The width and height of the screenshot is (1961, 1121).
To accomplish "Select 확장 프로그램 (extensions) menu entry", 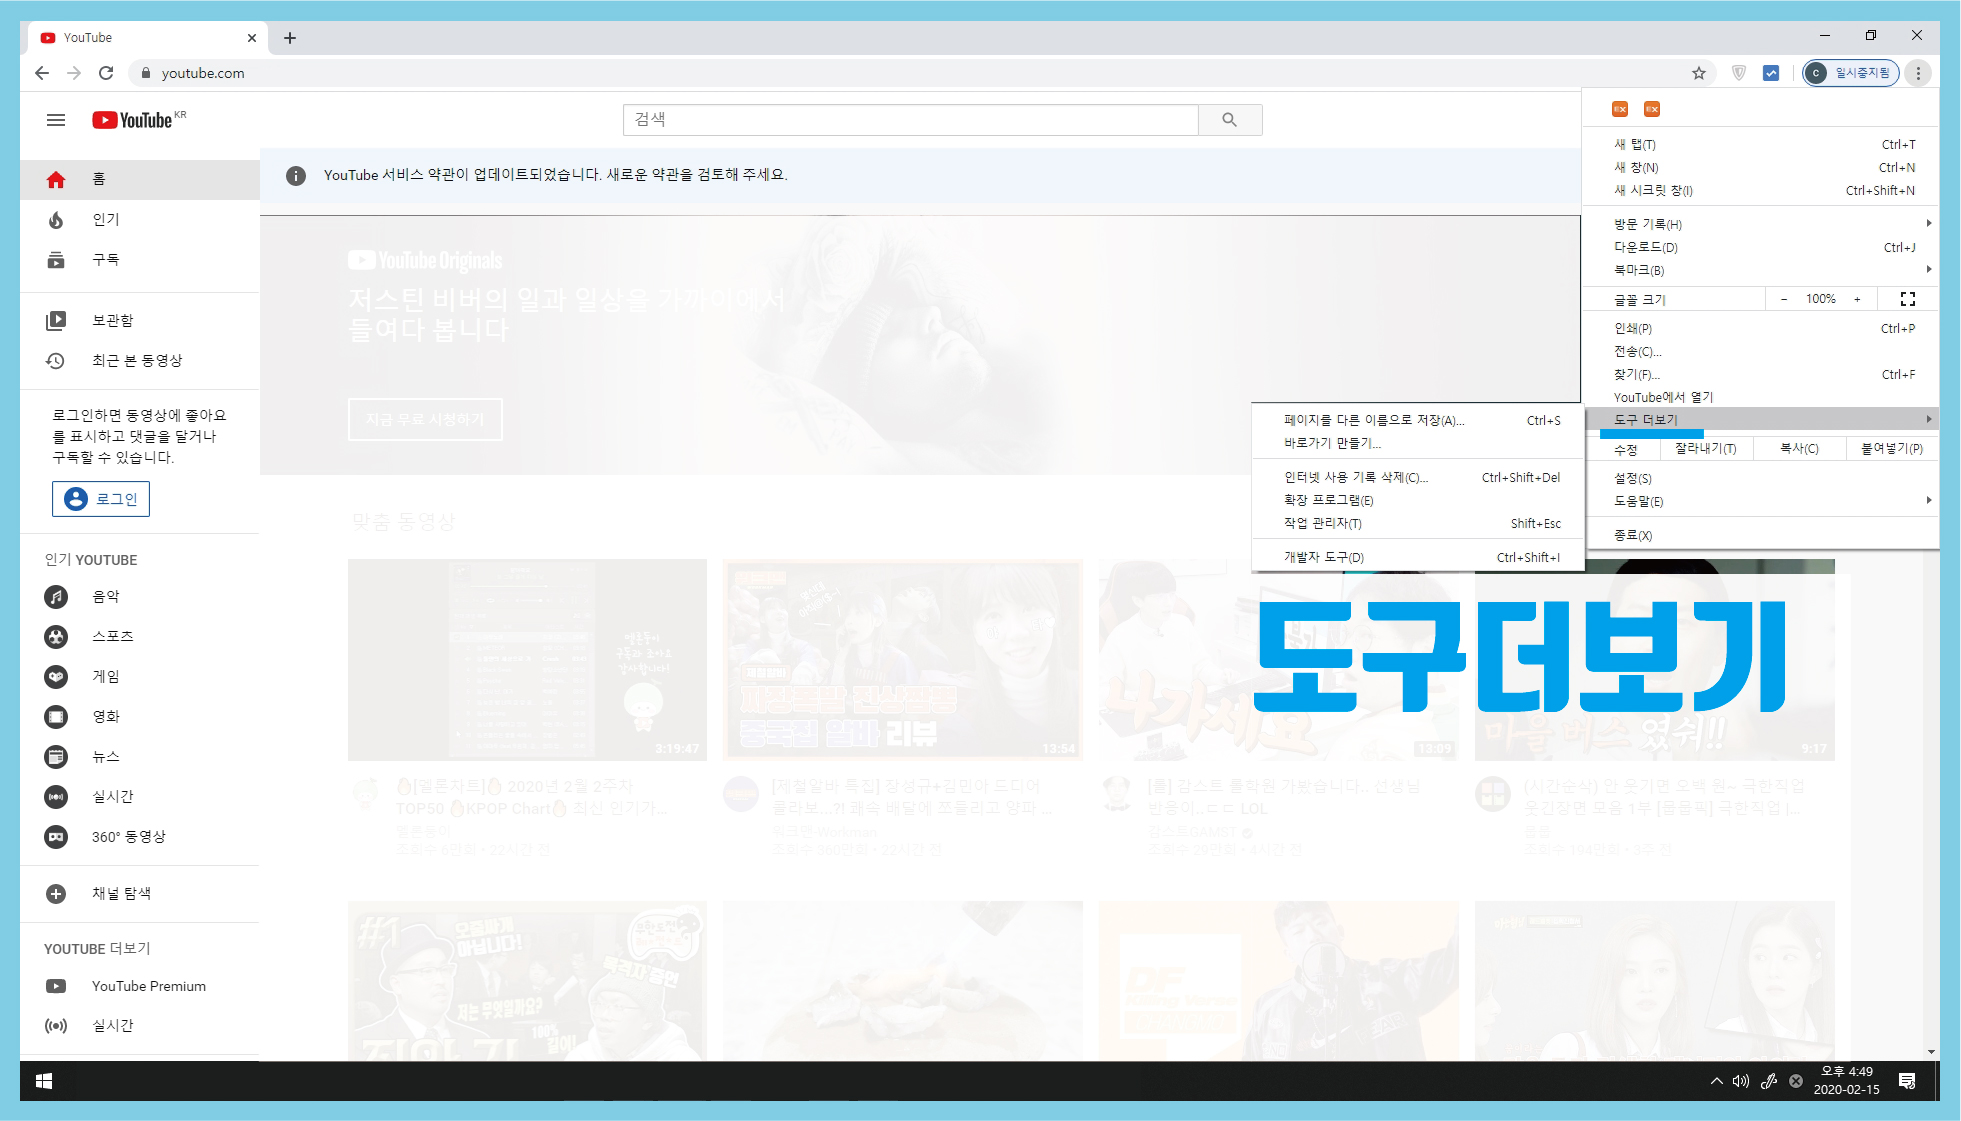I will click(x=1329, y=500).
